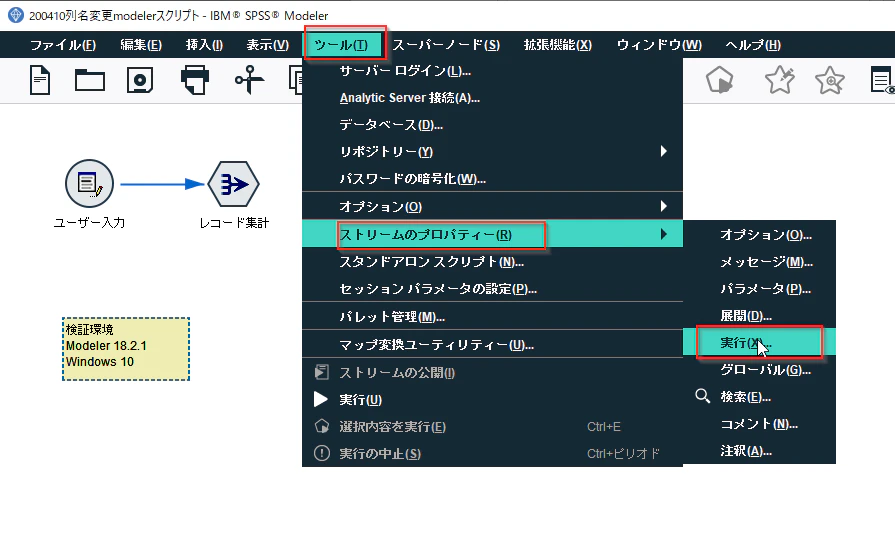This screenshot has width=895, height=542.
Task: Choose マップ変換ユーティリティー(U)...
Action: point(492,345)
